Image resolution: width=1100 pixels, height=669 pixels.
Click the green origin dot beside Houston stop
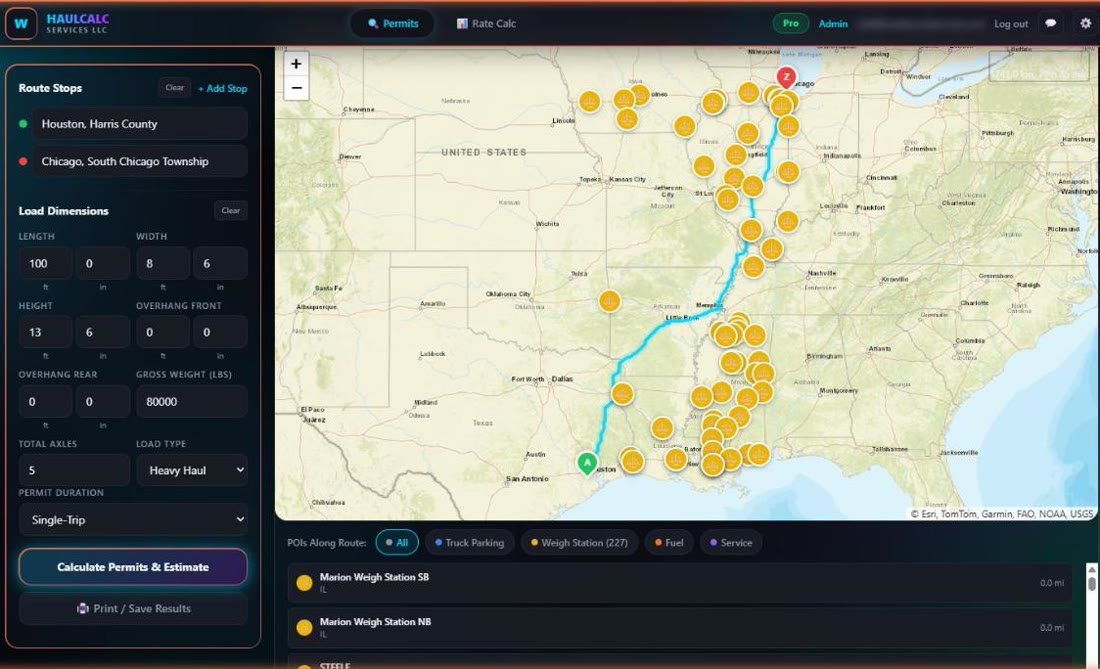(x=23, y=124)
